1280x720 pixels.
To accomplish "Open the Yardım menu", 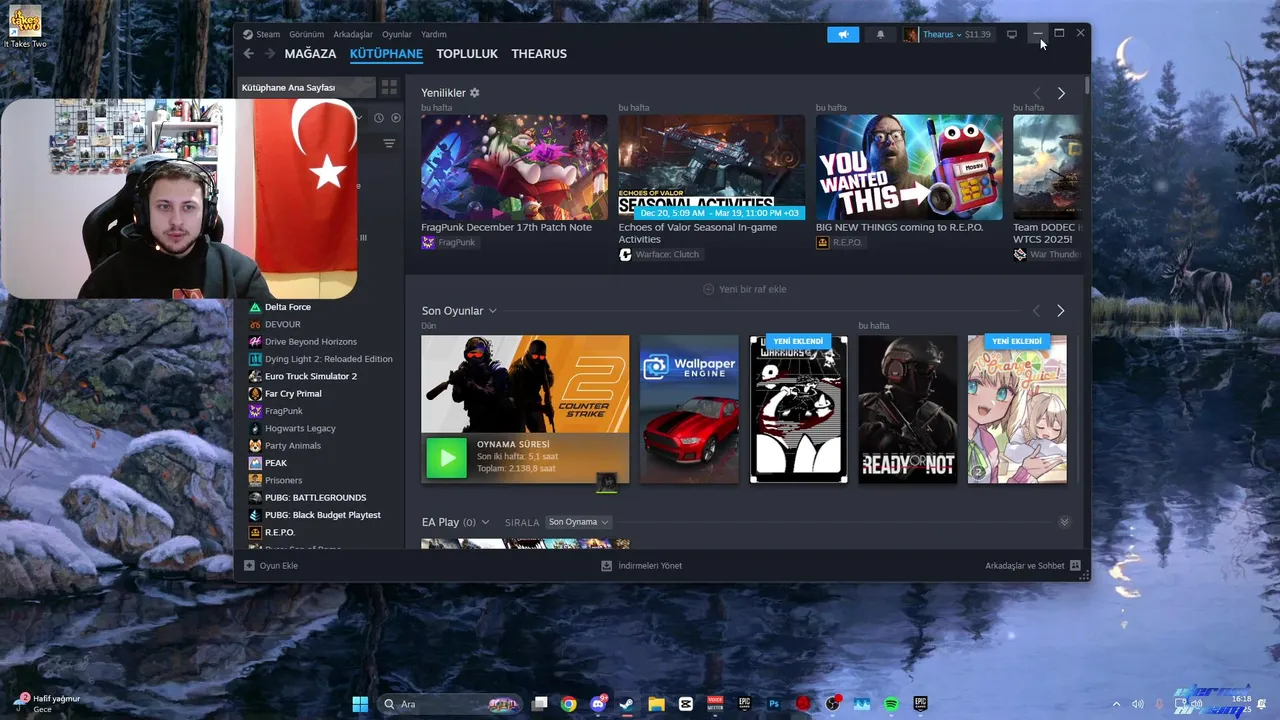I will [x=434, y=34].
